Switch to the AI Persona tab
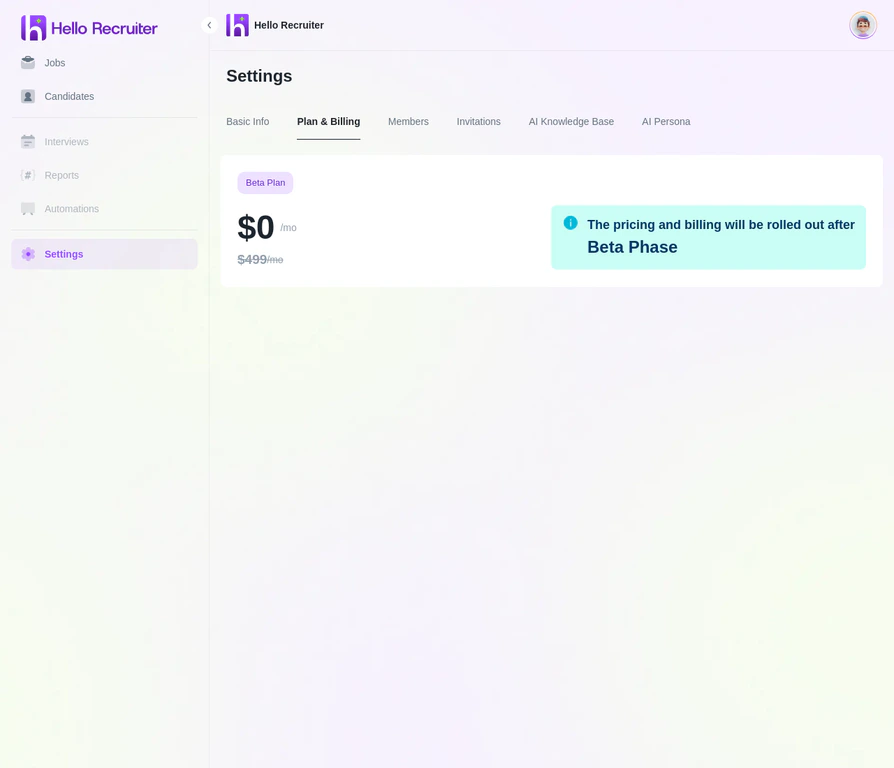This screenshot has height=768, width=894. (666, 121)
